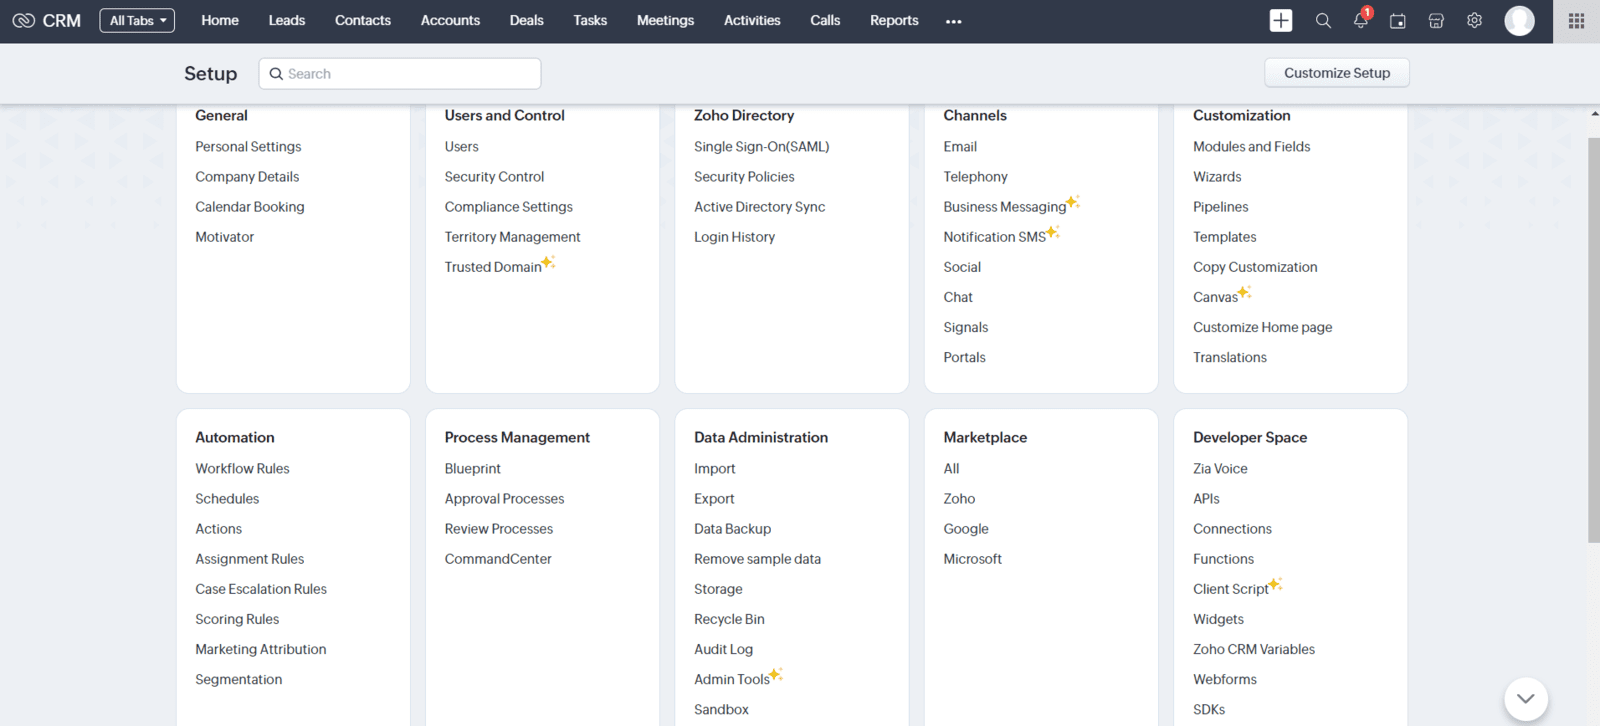This screenshot has height=726, width=1600.
Task: Open Workflow Rules
Action: tap(242, 468)
